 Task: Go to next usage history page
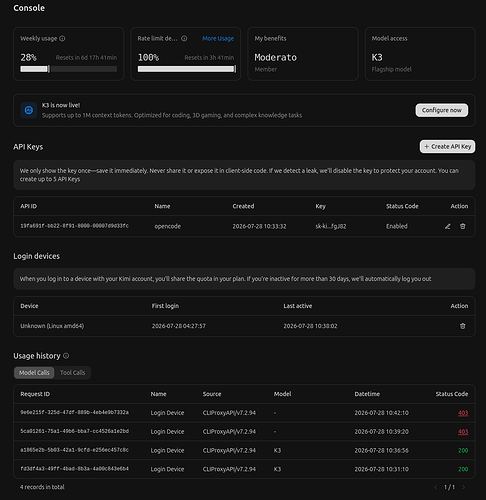pyautogui.click(x=463, y=487)
